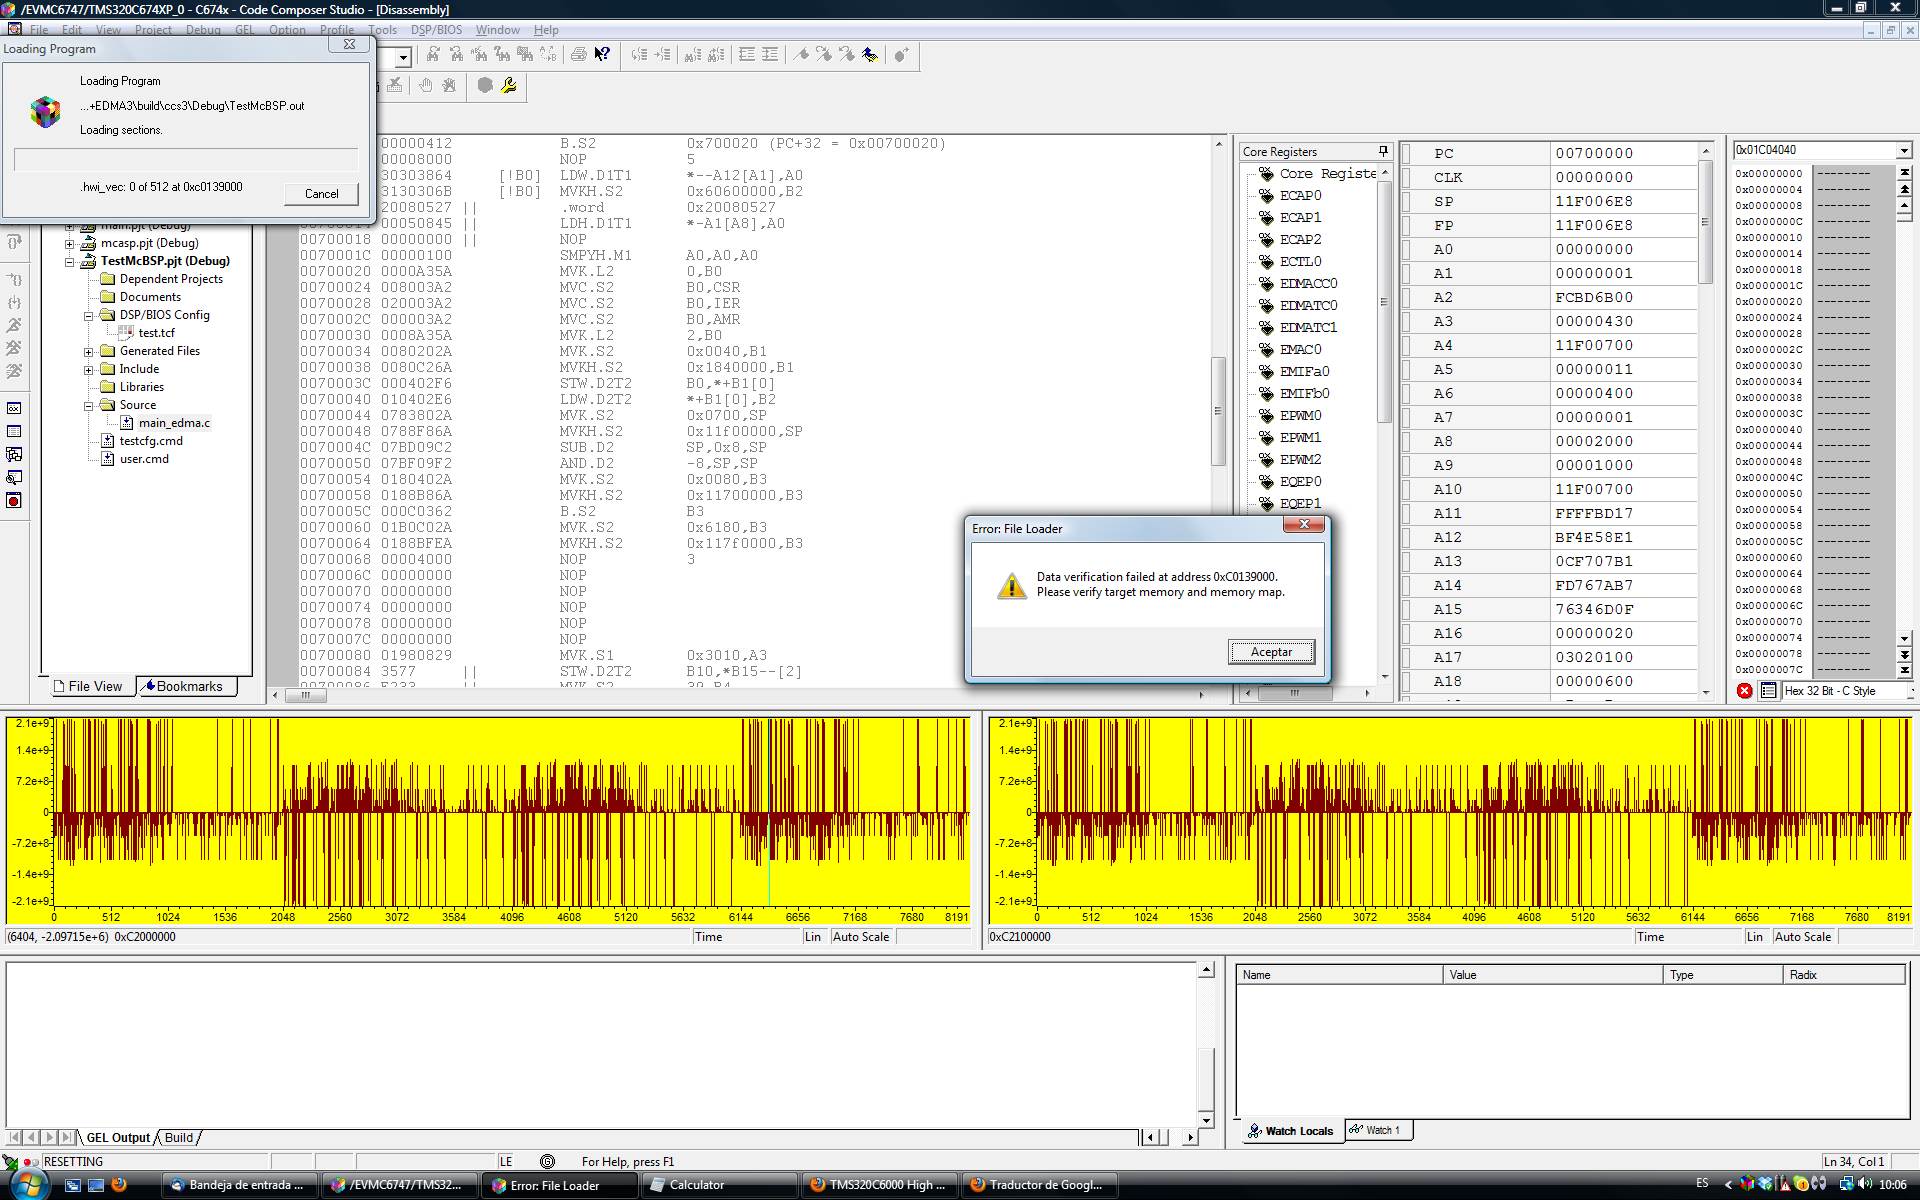Click the PC register value 00700000
This screenshot has width=1920, height=1200.
pos(1594,153)
